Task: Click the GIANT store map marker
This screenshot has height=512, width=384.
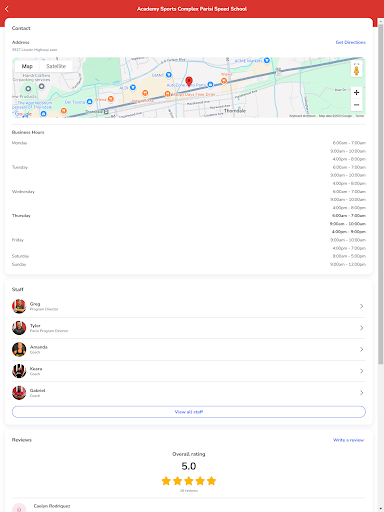Action: click(x=169, y=75)
